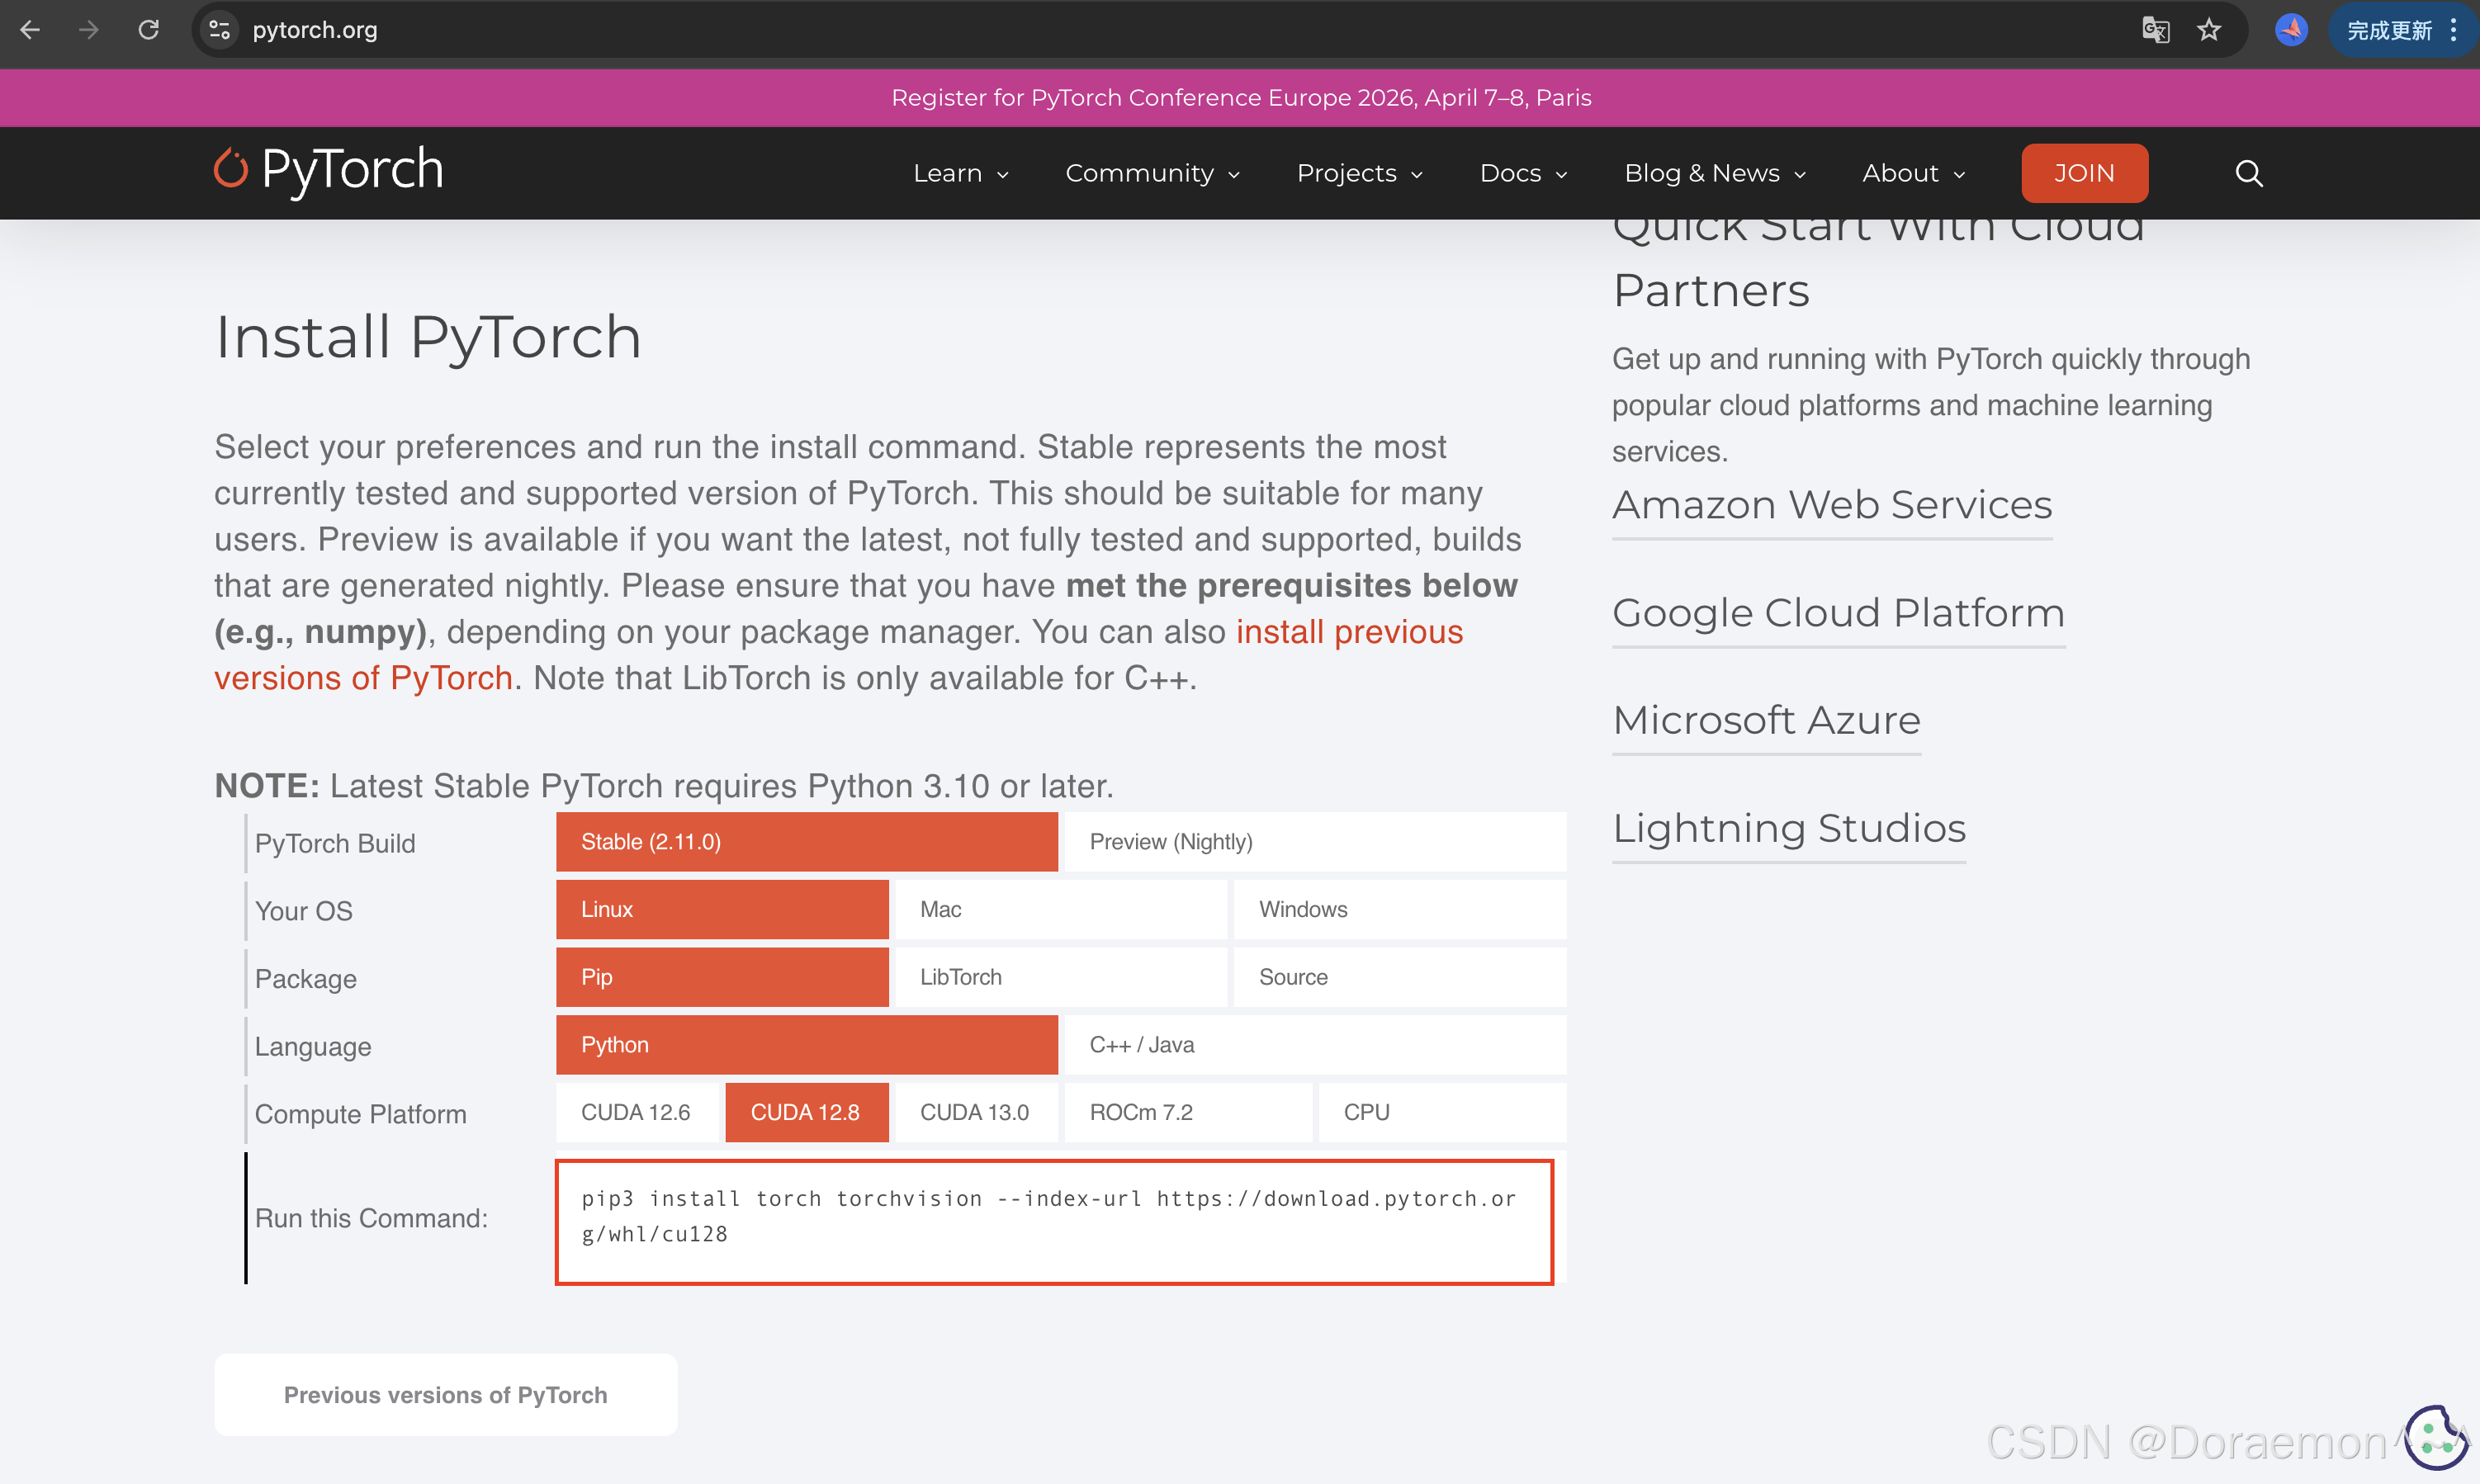The image size is (2480, 1484).
Task: Click the browser back arrow
Action: pos(30,30)
